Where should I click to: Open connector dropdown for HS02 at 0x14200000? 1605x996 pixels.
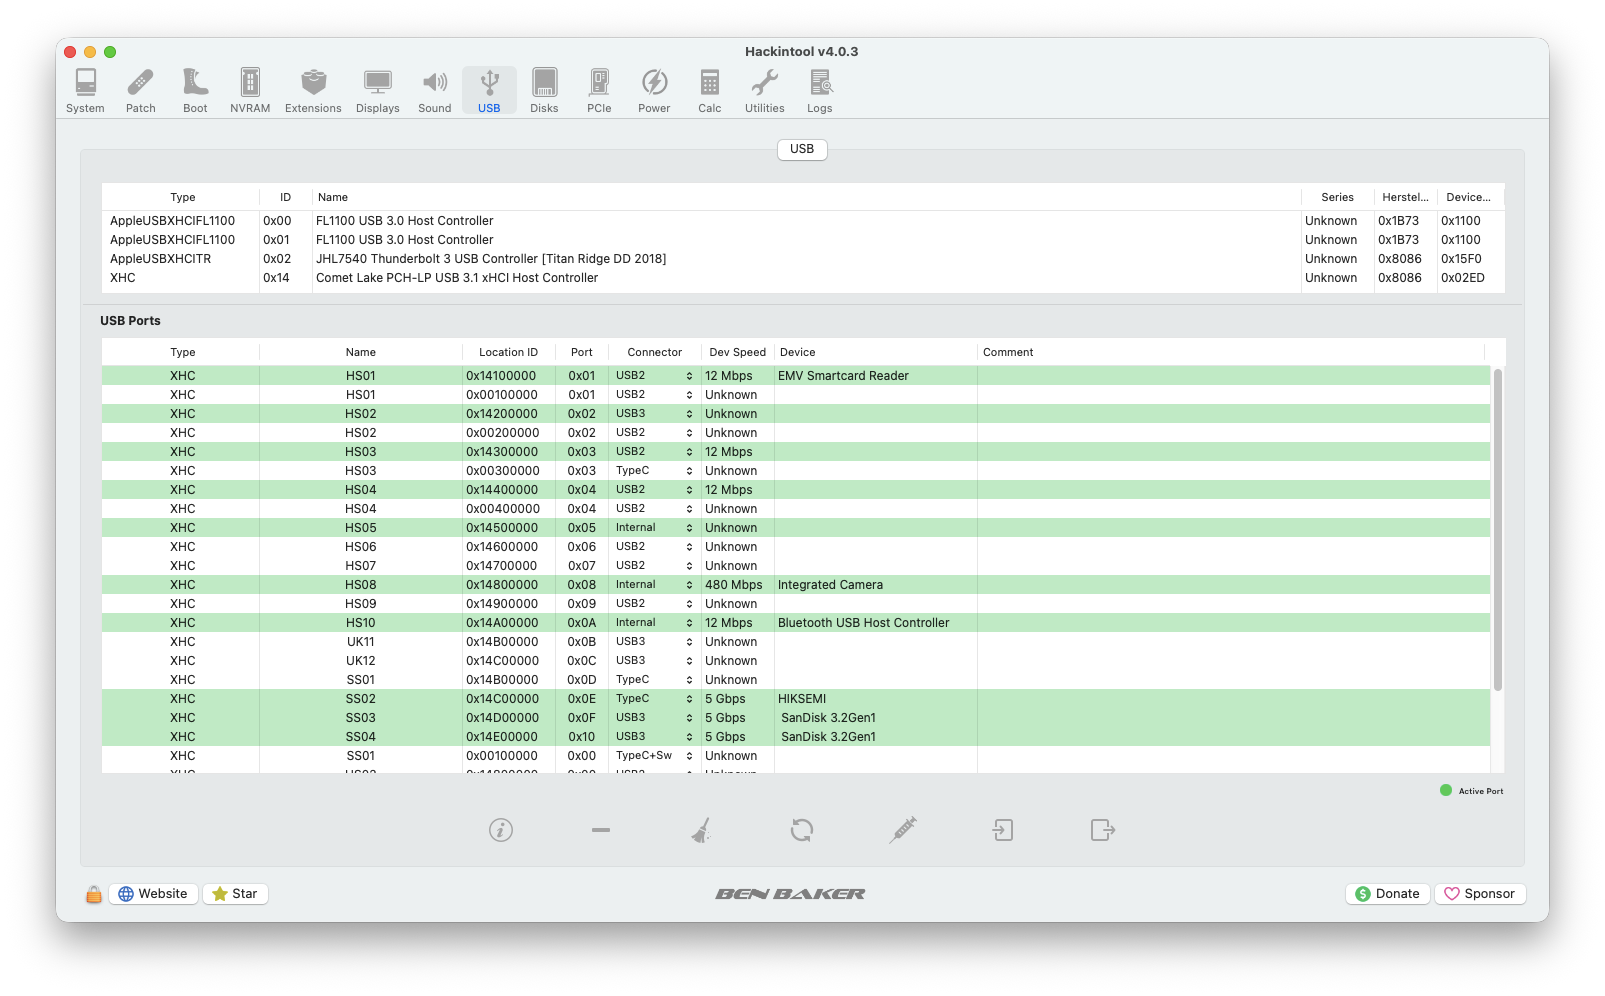(x=655, y=414)
